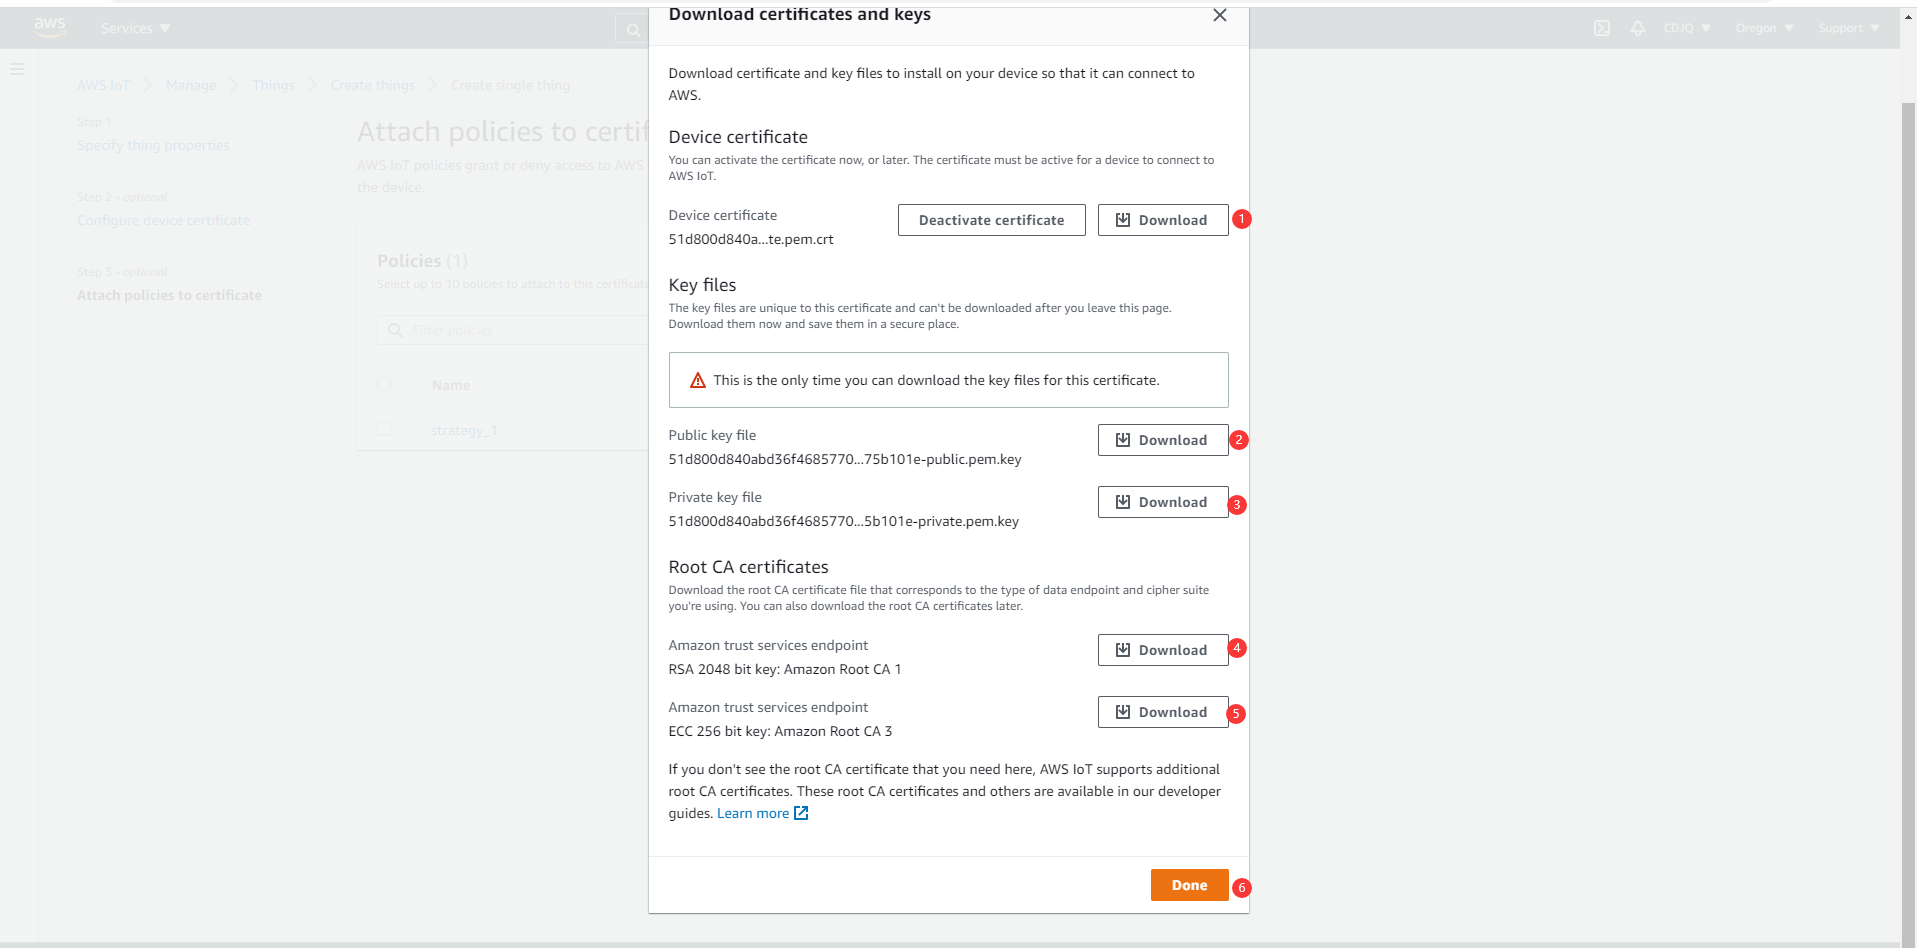Go to AWS IoT breadcrumb
The image size is (1917, 948).
point(104,85)
